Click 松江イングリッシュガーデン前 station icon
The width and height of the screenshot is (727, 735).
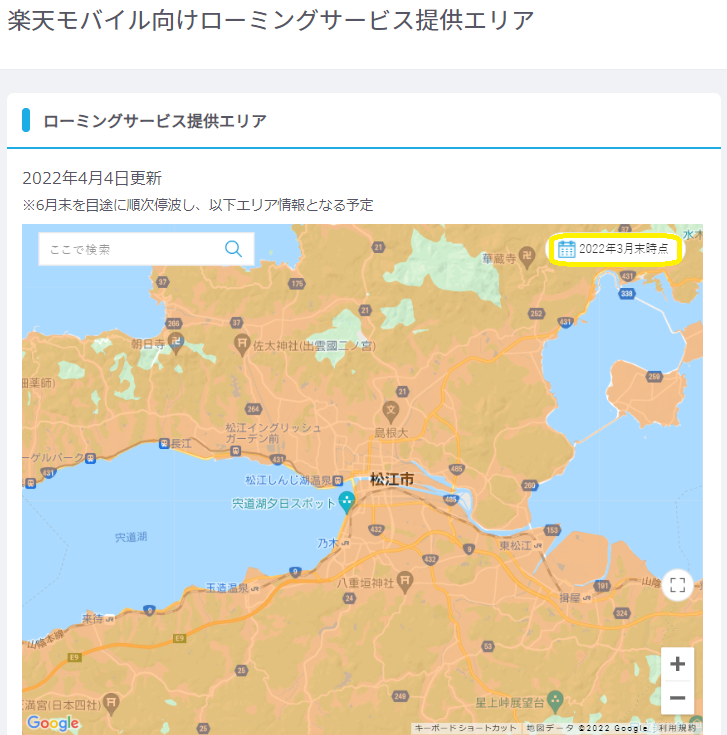pos(235,451)
